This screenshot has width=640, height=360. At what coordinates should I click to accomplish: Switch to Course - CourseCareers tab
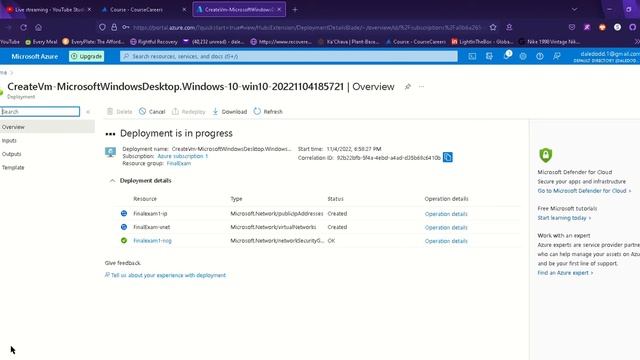[143, 9]
